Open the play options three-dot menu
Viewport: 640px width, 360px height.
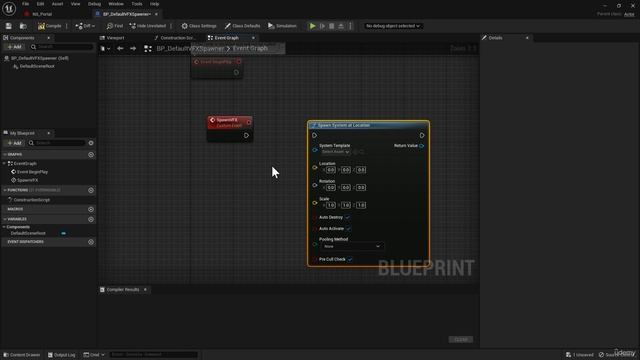[350, 26]
